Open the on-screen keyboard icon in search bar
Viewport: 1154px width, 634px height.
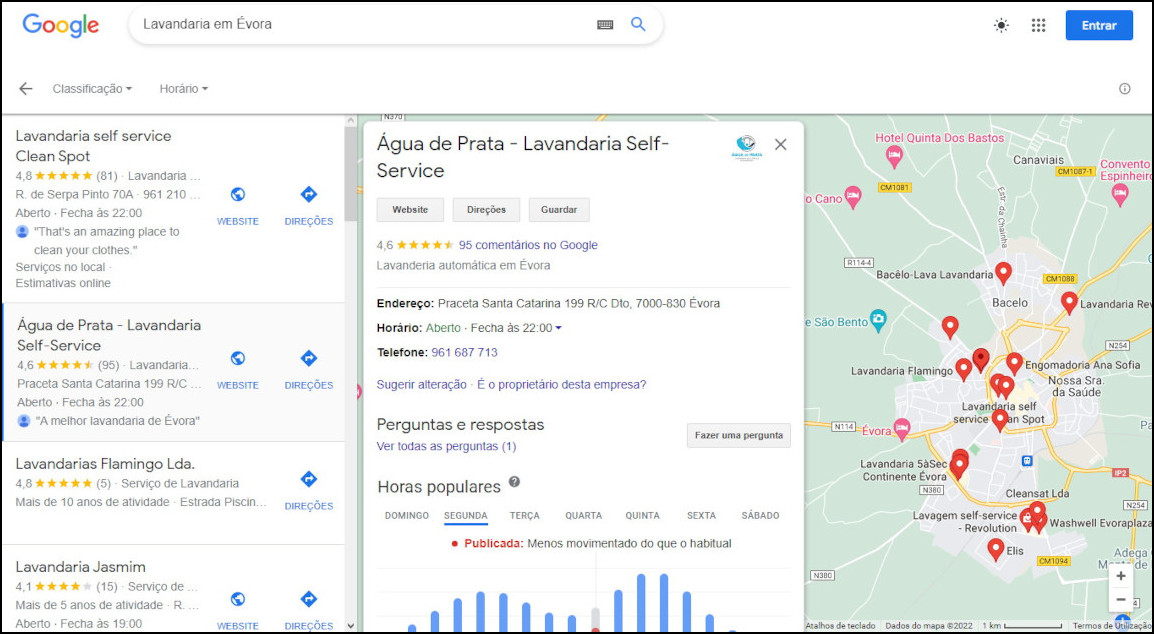[x=605, y=24]
